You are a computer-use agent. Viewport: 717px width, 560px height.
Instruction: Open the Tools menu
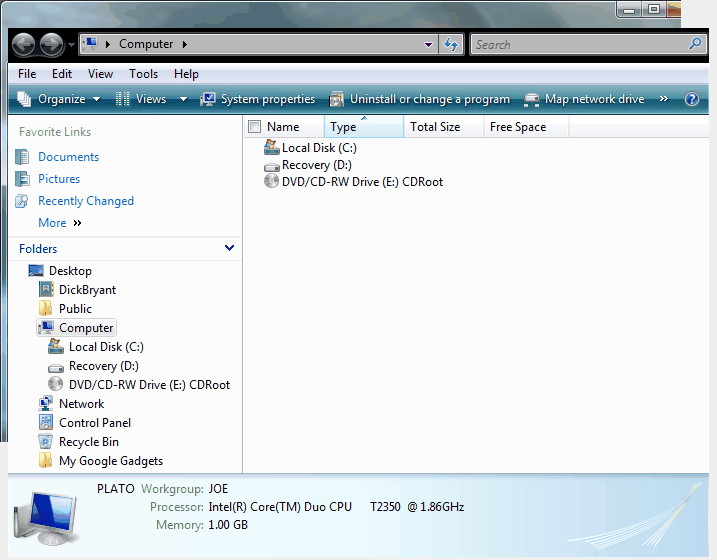[144, 74]
